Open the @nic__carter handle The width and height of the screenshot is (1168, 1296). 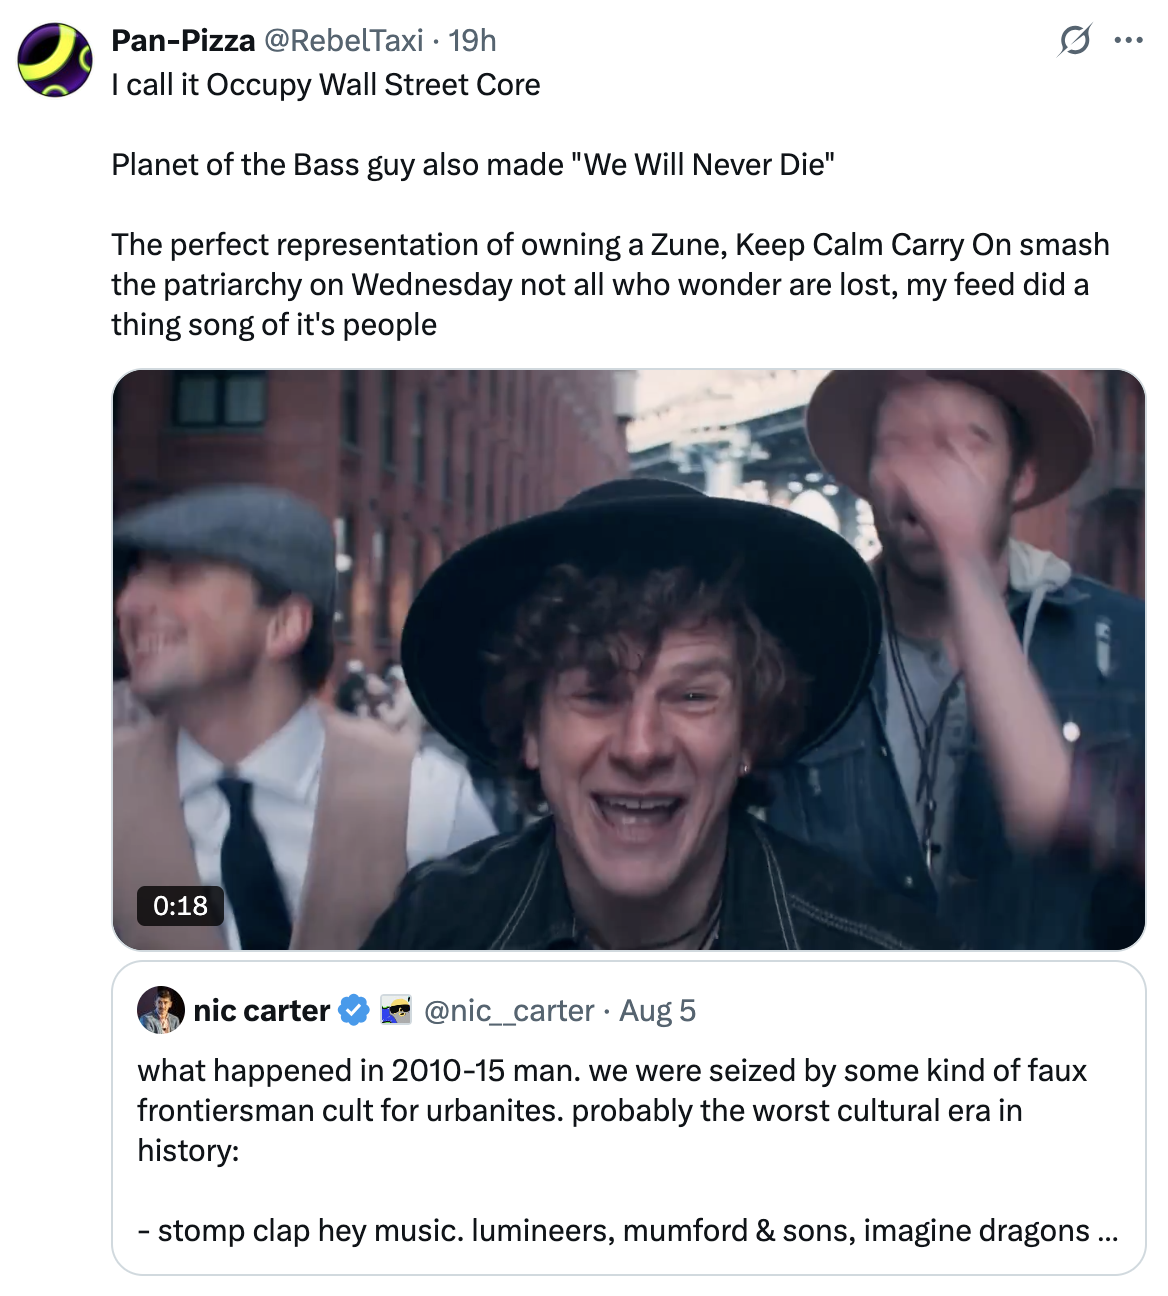pyautogui.click(x=509, y=1011)
